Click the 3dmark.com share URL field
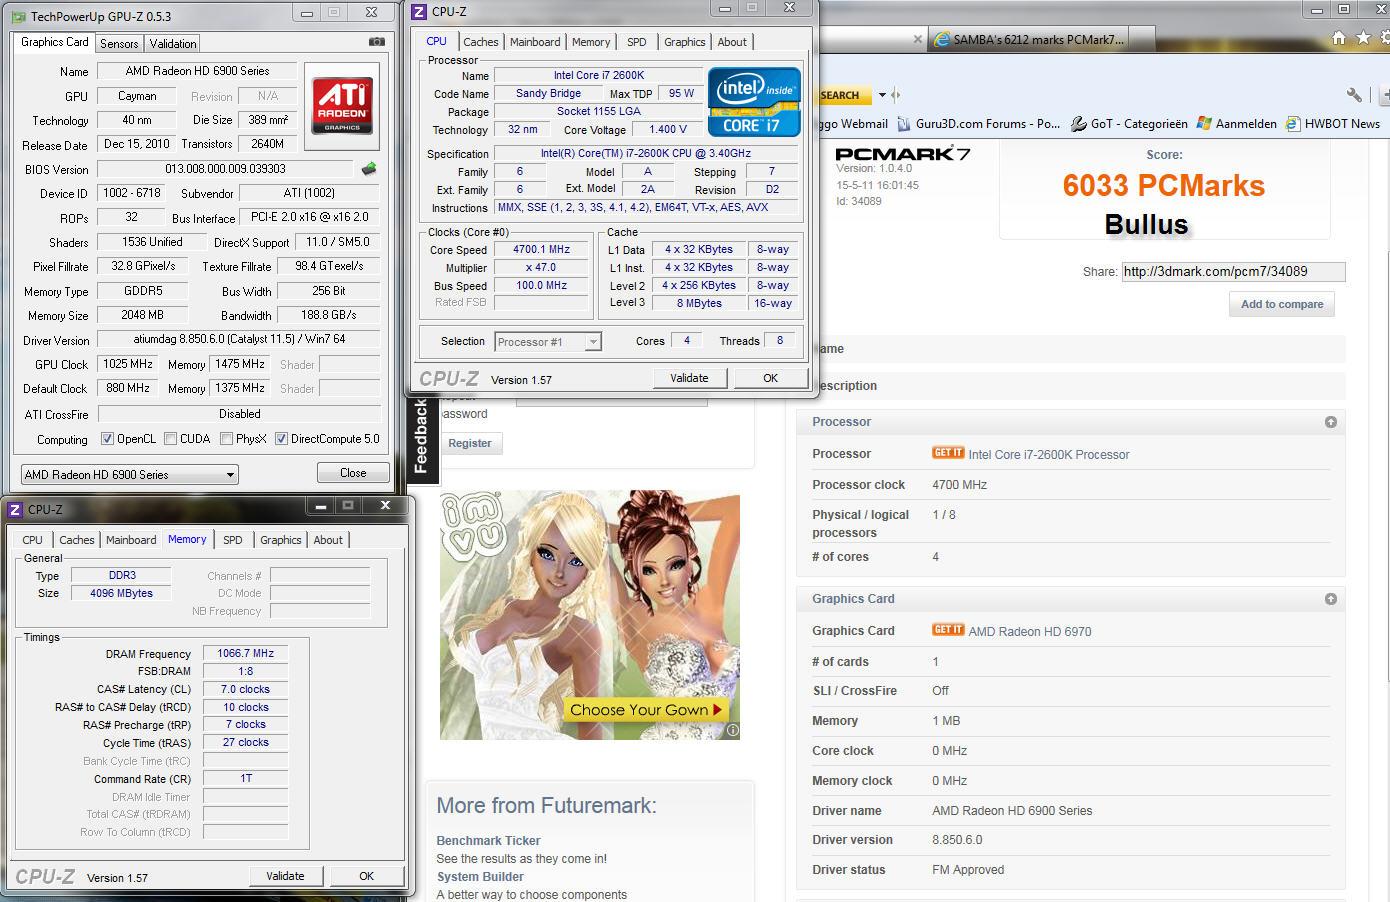Image resolution: width=1390 pixels, height=902 pixels. (x=1233, y=271)
